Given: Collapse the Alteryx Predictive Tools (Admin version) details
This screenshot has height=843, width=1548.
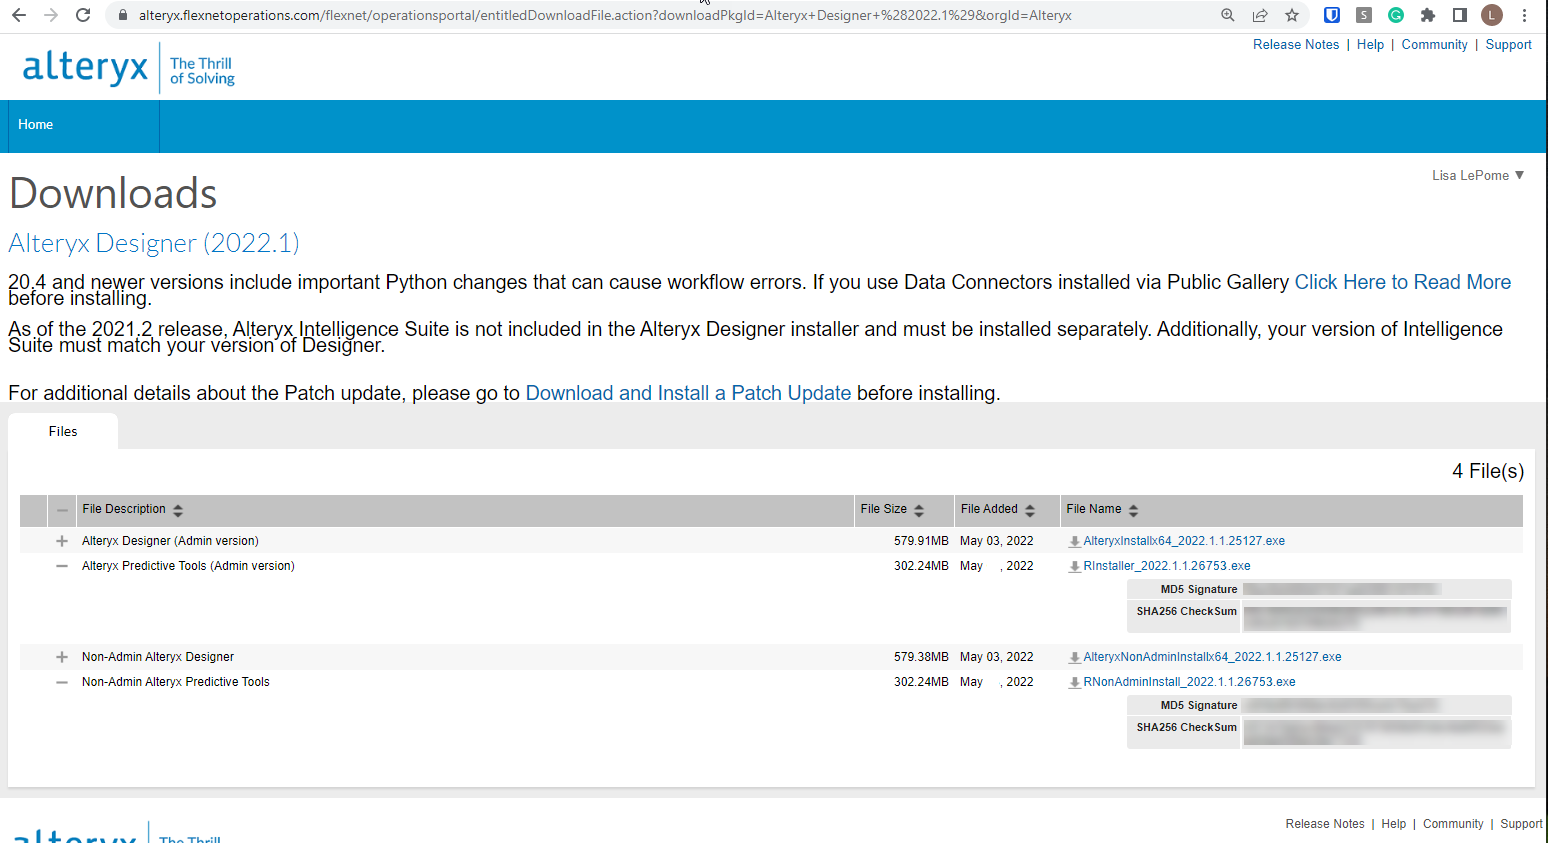Looking at the screenshot, I should pyautogui.click(x=61, y=565).
